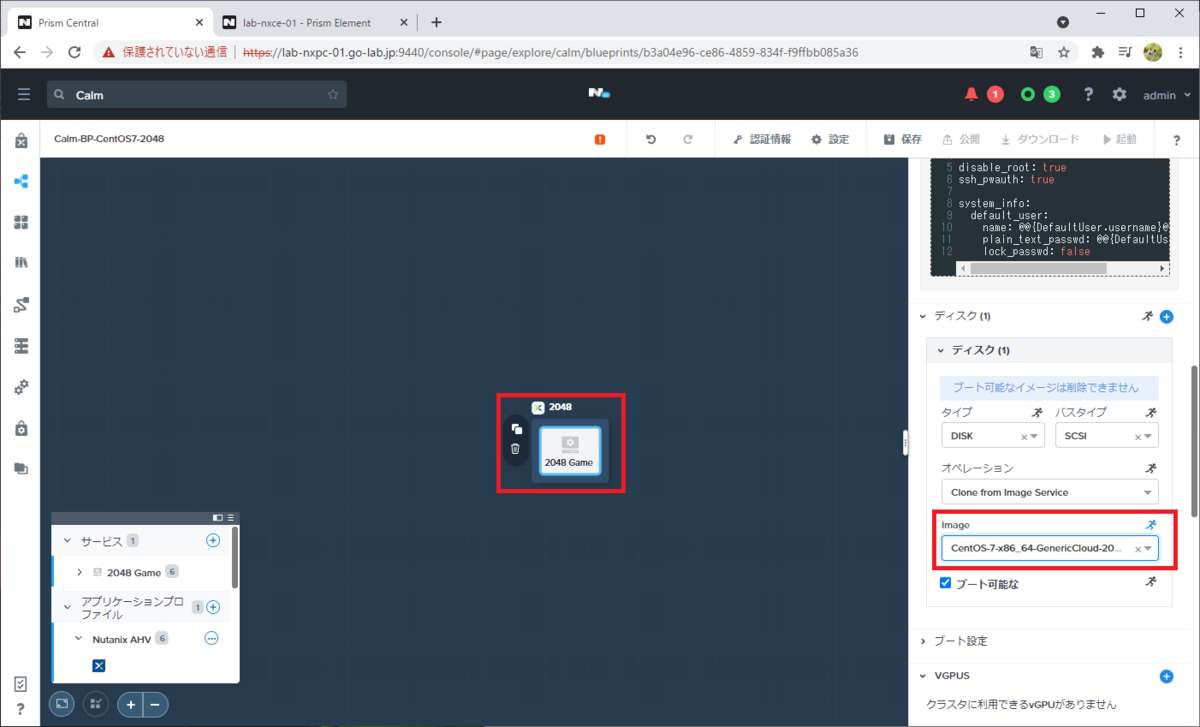The height and width of the screenshot is (727, 1200).
Task: Open blueprint 設定 settings
Action: tap(830, 140)
